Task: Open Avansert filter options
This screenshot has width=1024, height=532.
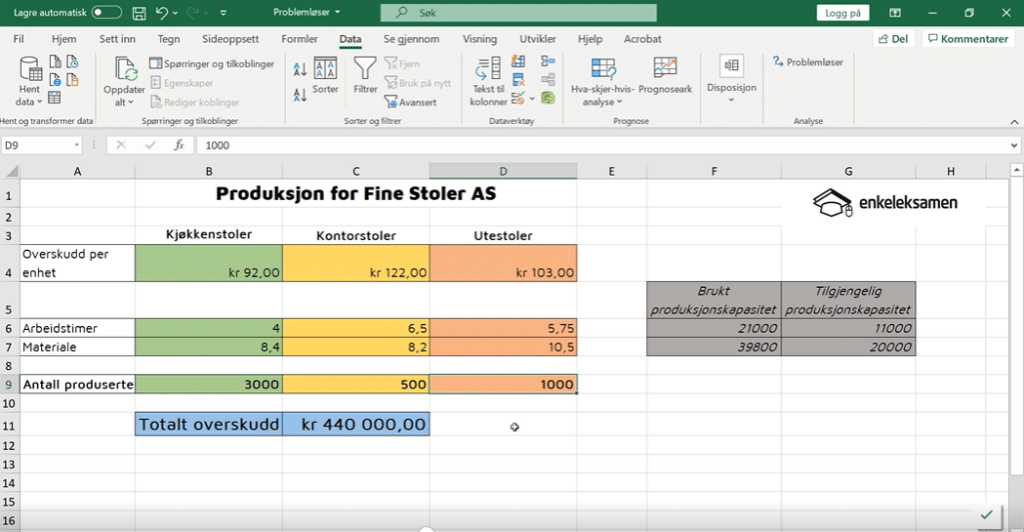Action: pos(410,102)
